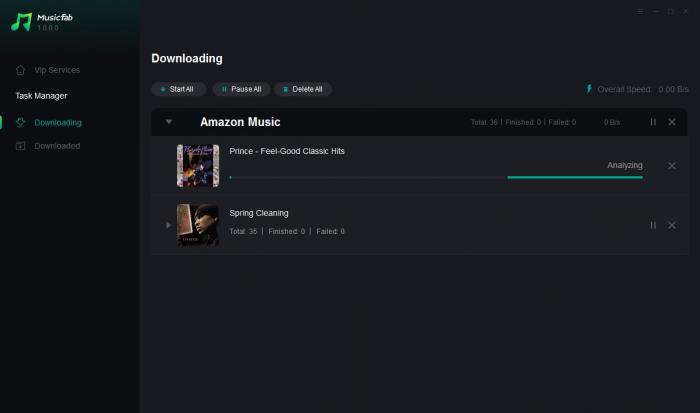Delete the Spring Cleaning task
The image size is (700, 413).
tap(672, 225)
